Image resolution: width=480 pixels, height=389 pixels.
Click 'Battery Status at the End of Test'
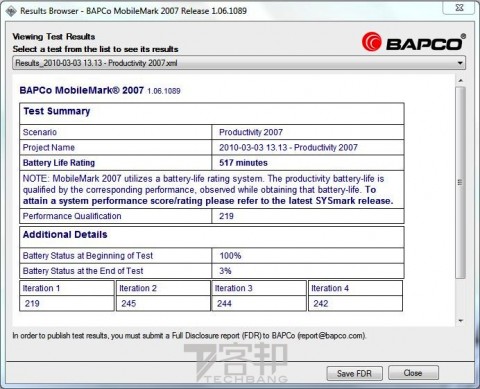pos(83,271)
